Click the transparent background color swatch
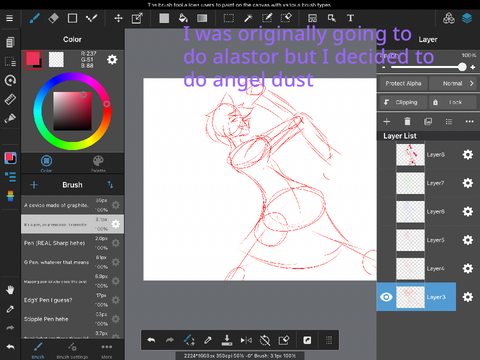Screen dimensions: 480x360 [x=56, y=60]
